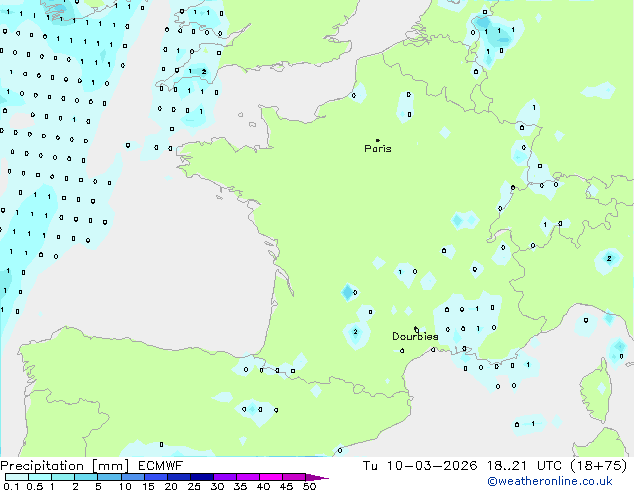Select legend swatch between 15 and 20

155,477
